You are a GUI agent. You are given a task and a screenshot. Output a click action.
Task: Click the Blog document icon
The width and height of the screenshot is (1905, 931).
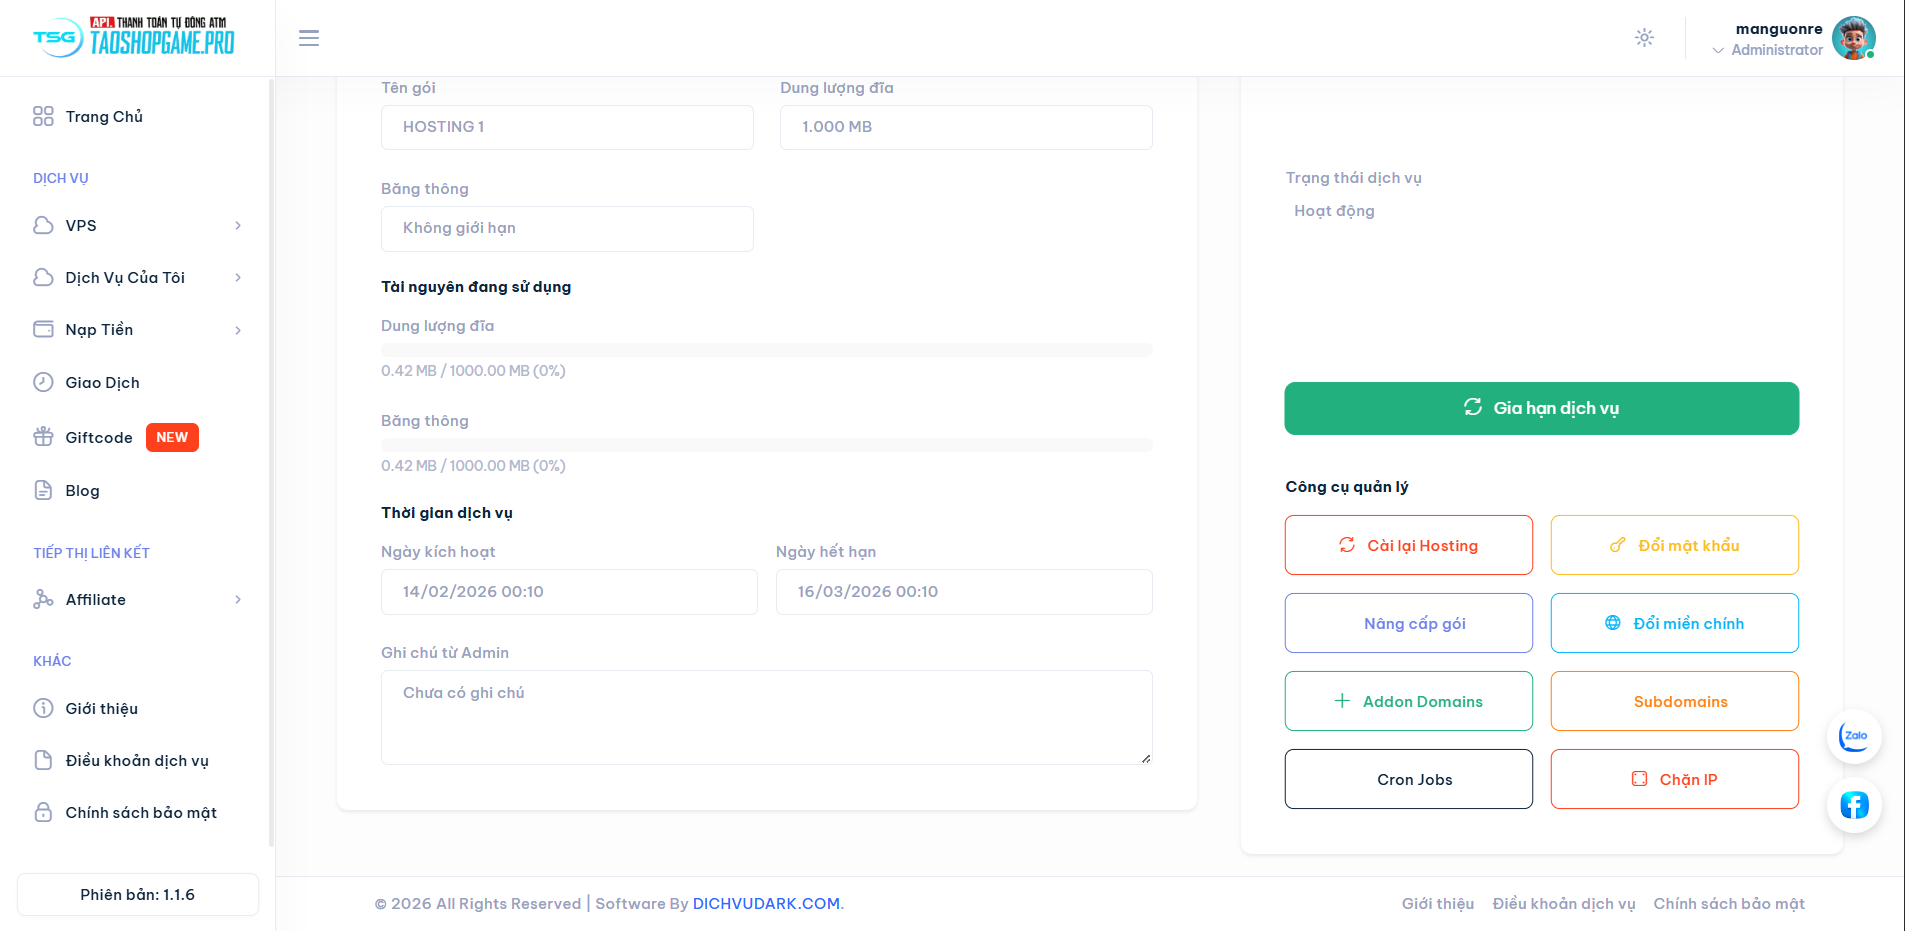[x=43, y=490]
